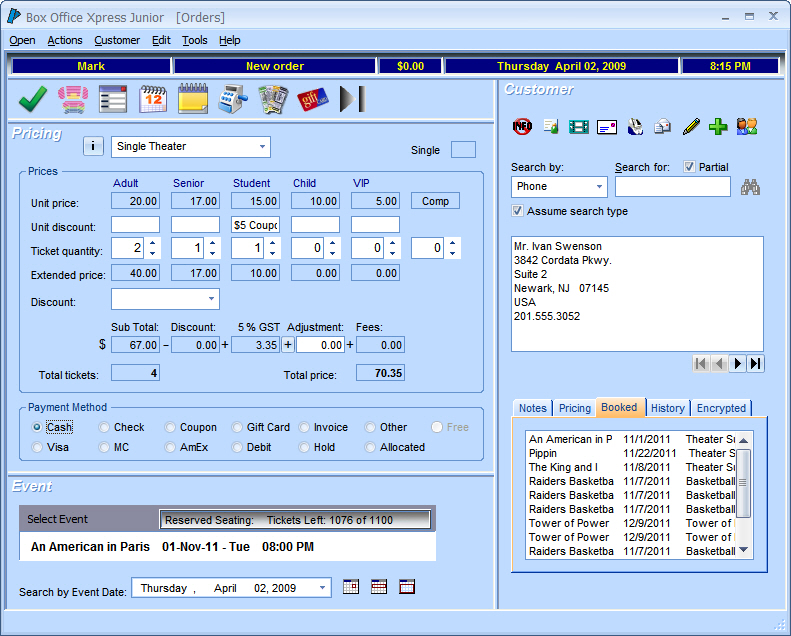Viewport: 791px width, 636px height.
Task: Open the Tools menu
Action: 194,40
